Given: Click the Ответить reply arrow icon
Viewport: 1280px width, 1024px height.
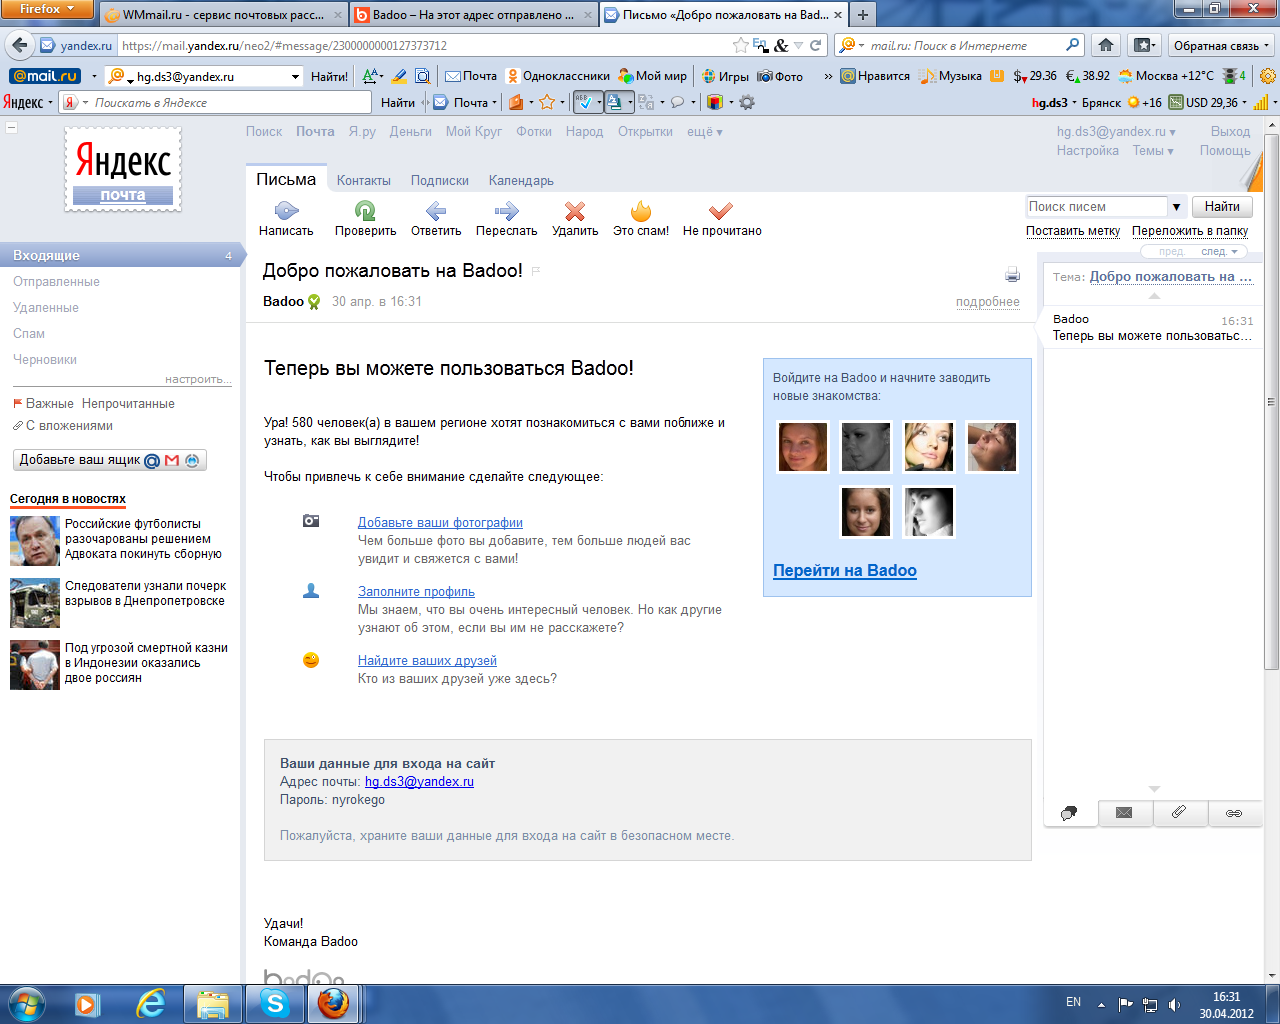Looking at the screenshot, I should click(x=436, y=210).
